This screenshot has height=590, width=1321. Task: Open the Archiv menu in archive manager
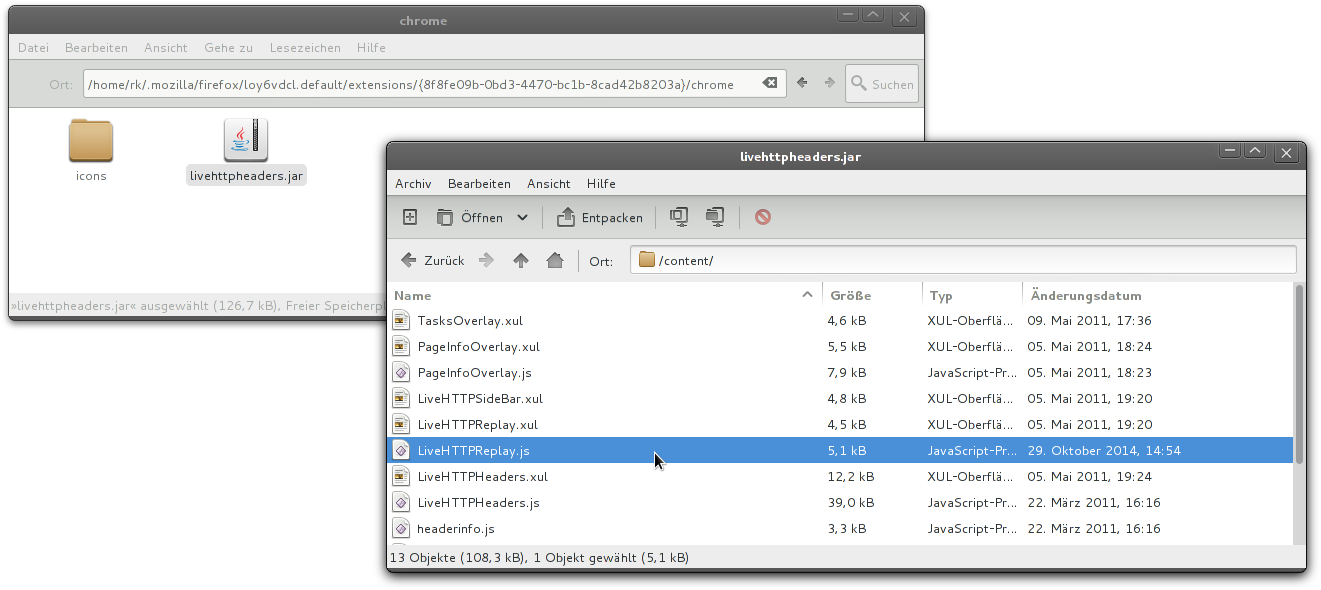pos(413,184)
